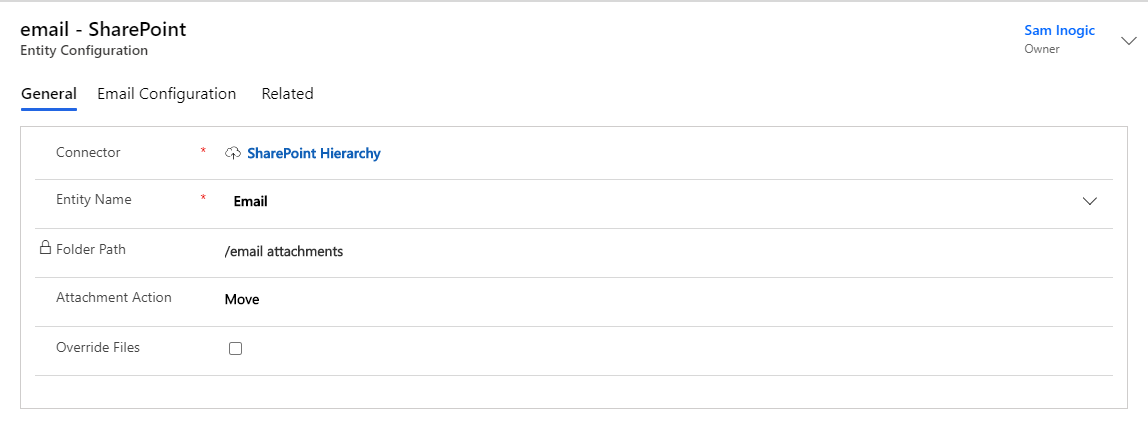Open the SharePoint Hierarchy connector link
The width and height of the screenshot is (1148, 425).
click(314, 153)
